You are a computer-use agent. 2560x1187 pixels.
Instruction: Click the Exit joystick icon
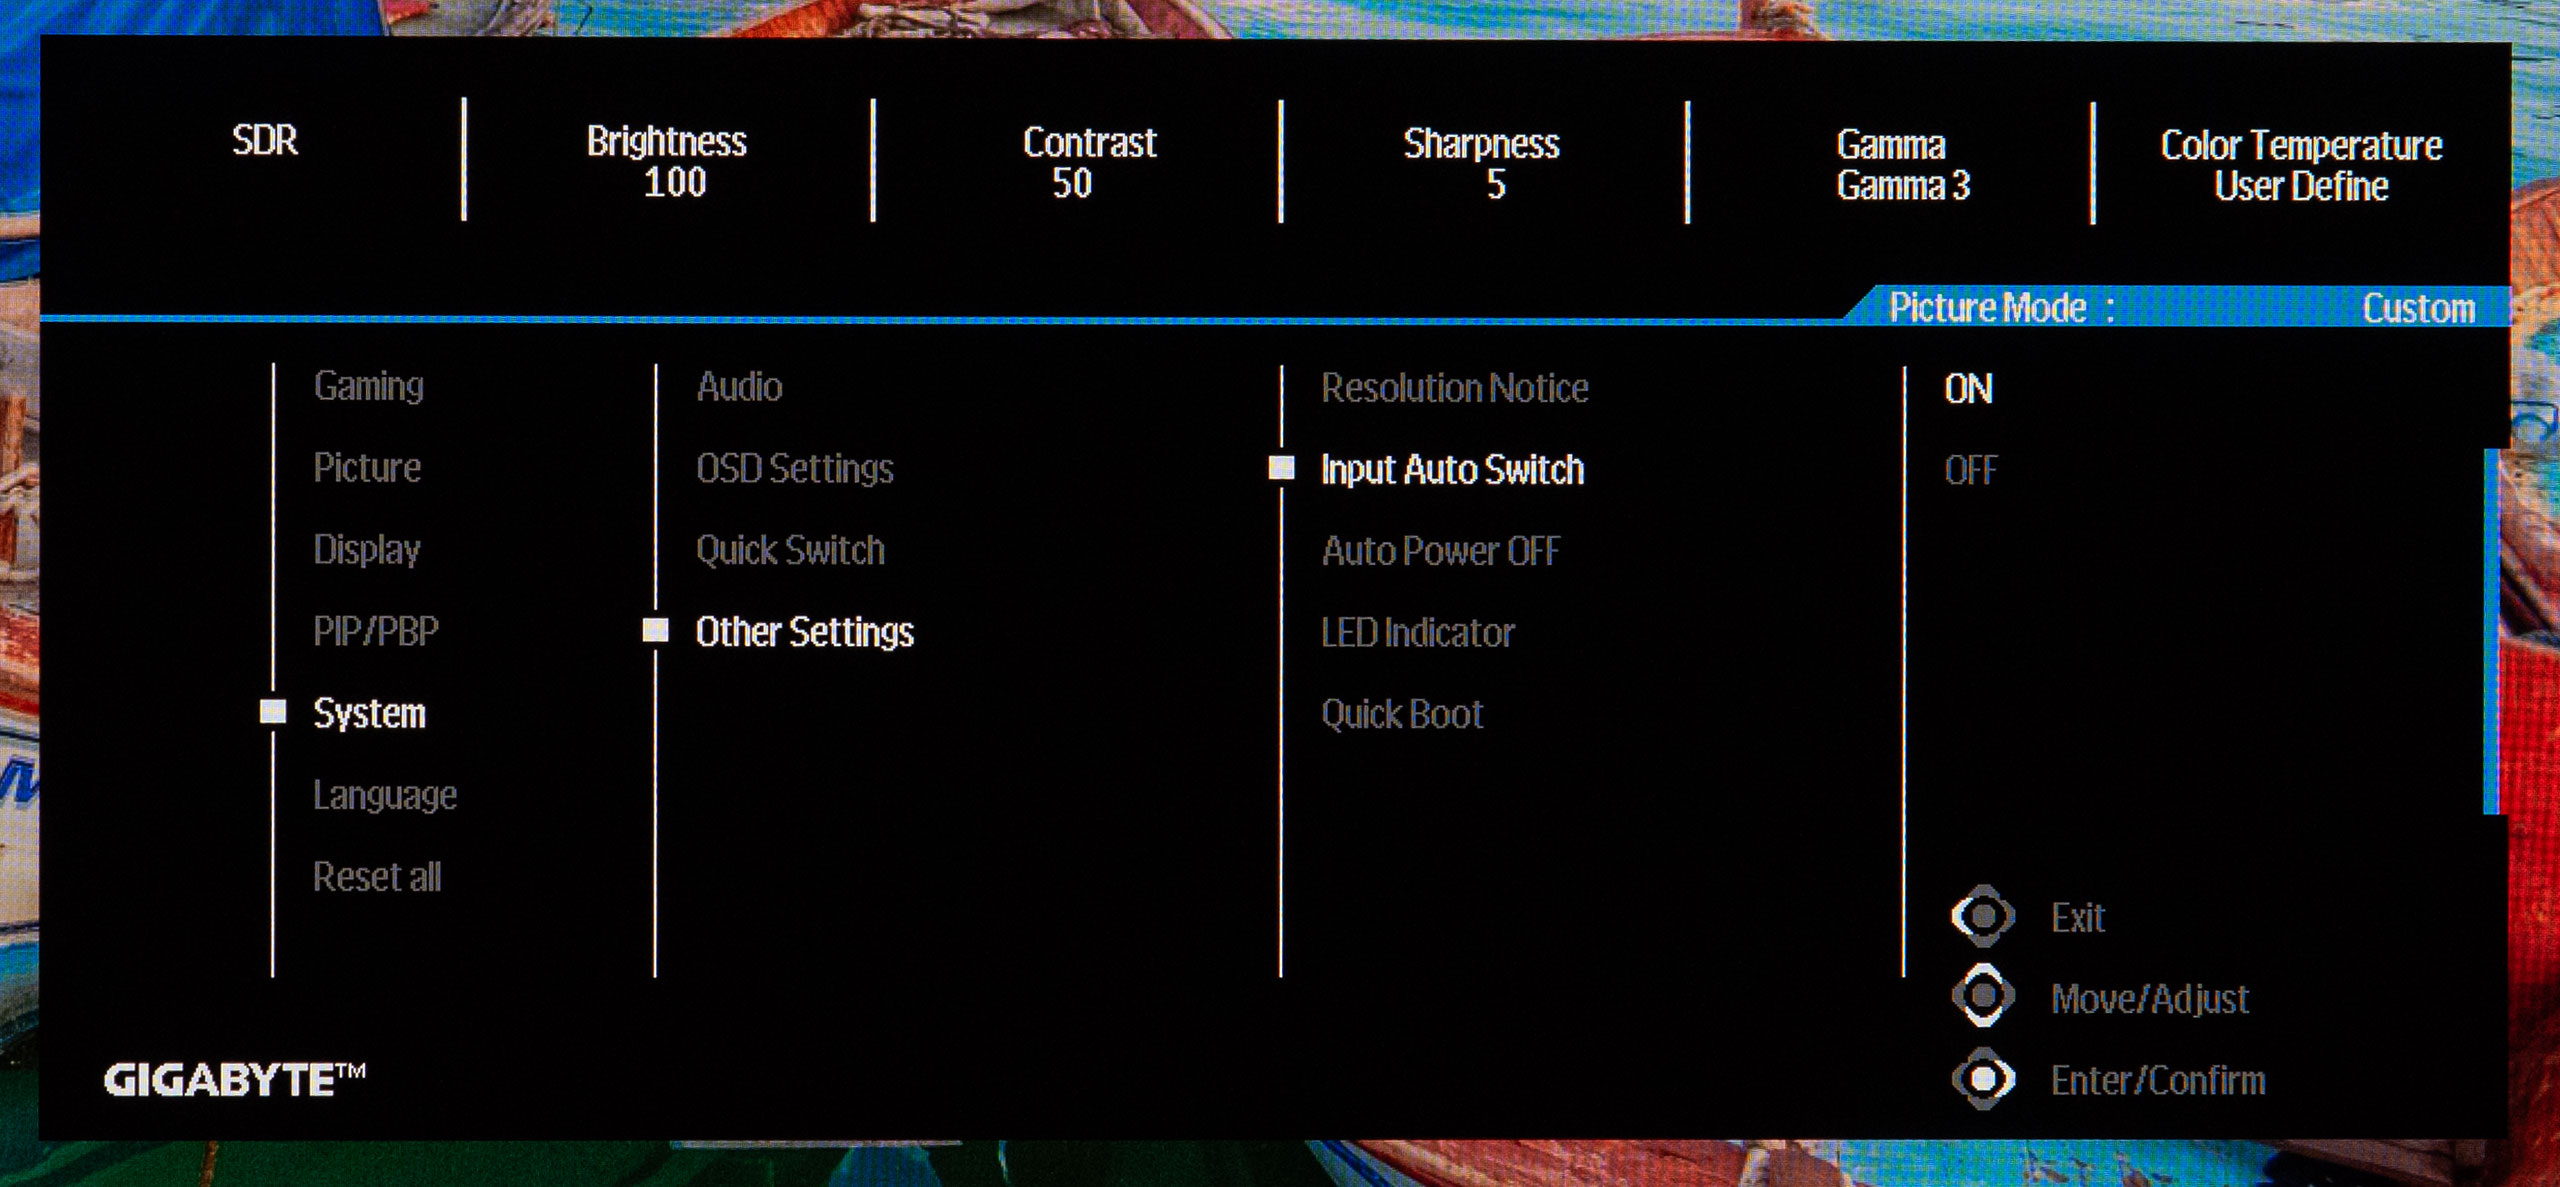1982,916
